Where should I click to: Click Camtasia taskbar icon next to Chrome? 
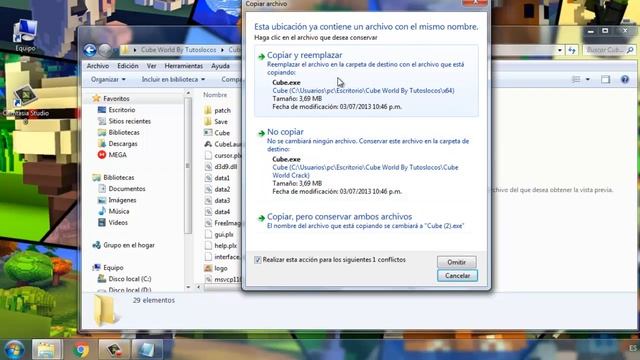tap(114, 350)
